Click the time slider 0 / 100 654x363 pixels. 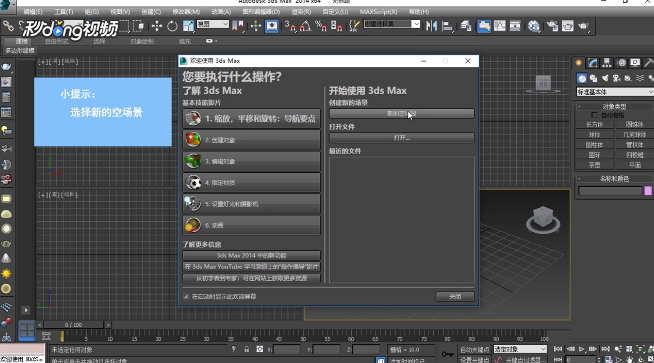73,325
